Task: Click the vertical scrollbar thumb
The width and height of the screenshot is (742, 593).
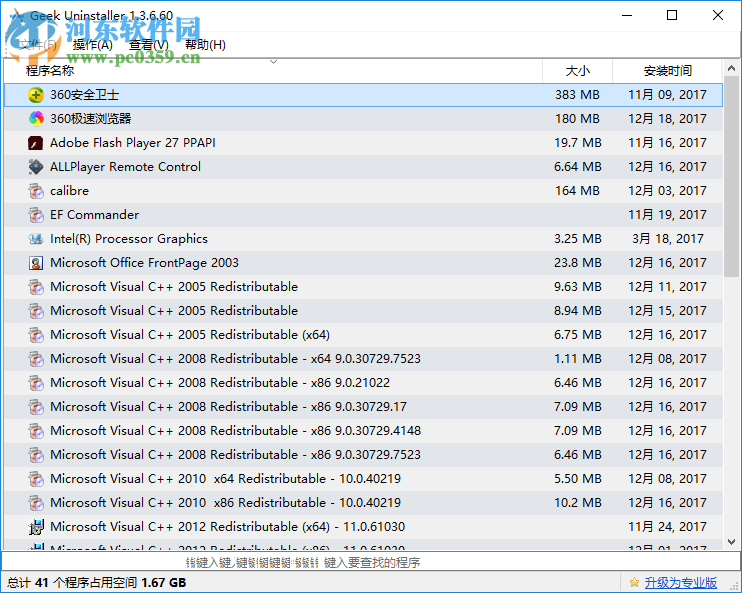Action: 731,177
